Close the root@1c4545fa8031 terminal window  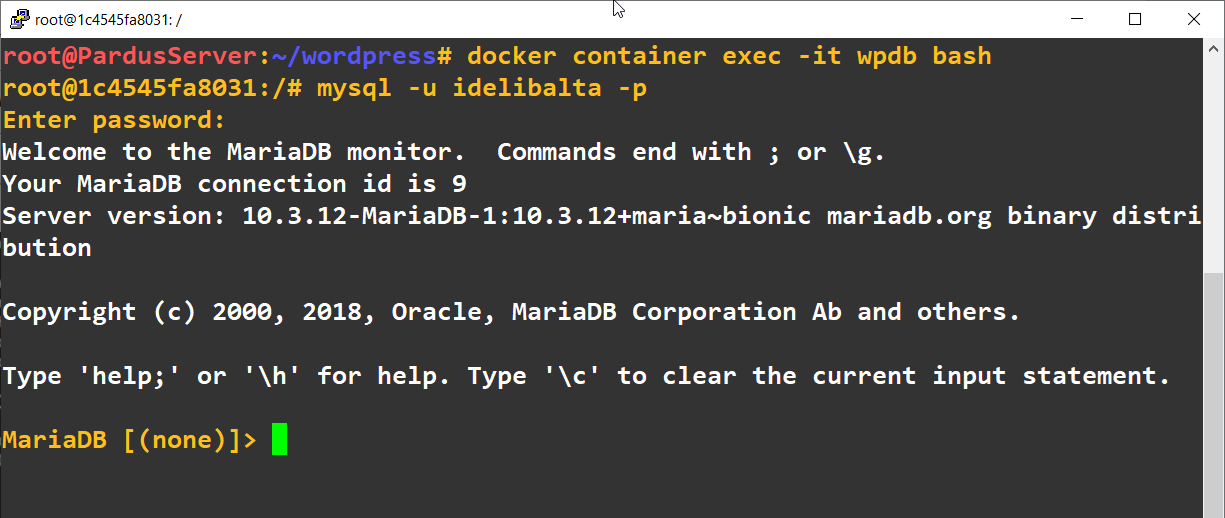1194,19
